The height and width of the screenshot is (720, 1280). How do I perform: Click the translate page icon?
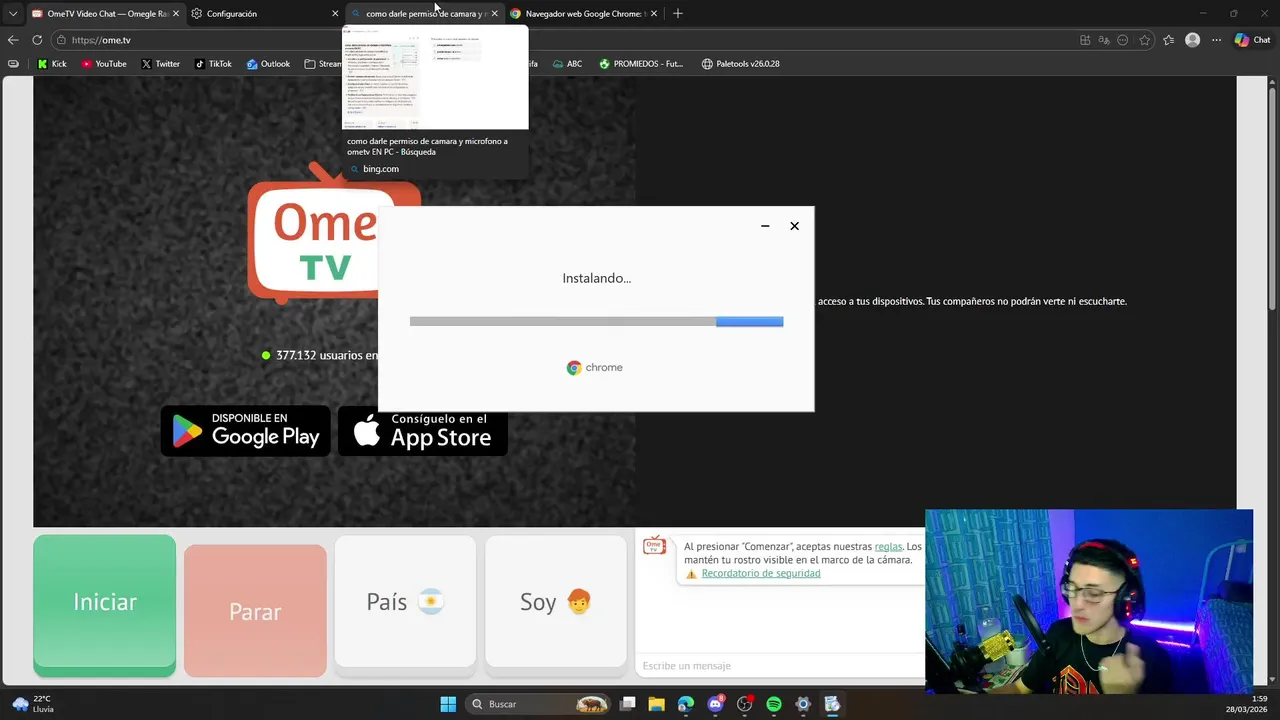pyautogui.click(x=1104, y=40)
